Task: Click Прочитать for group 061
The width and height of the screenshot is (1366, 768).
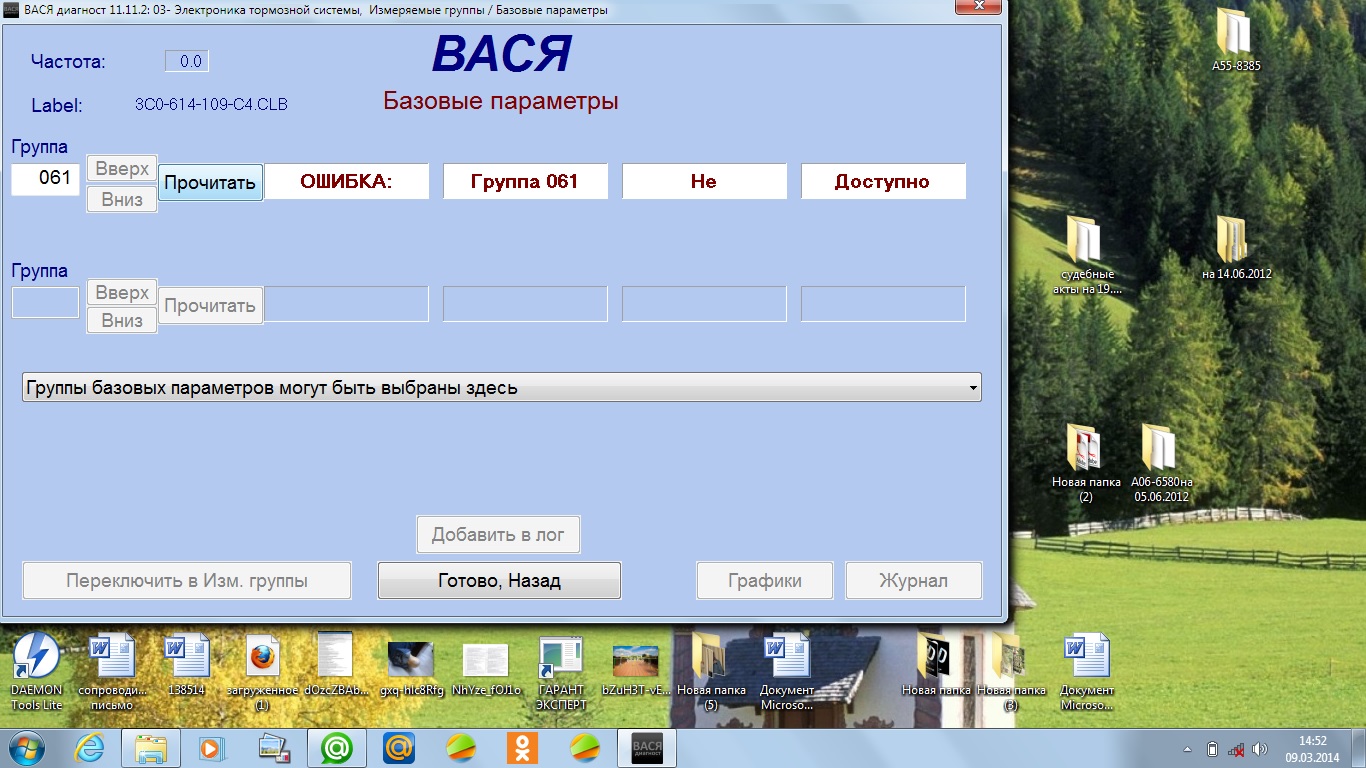Action: point(210,183)
